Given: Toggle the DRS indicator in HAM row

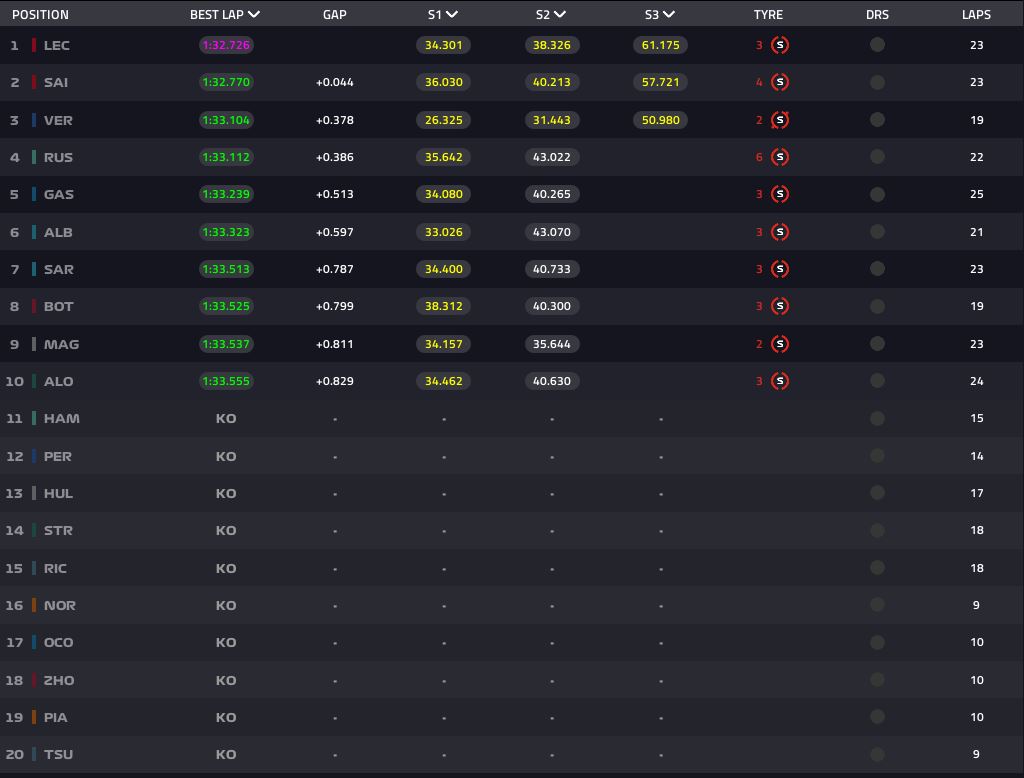Looking at the screenshot, I should (x=877, y=418).
